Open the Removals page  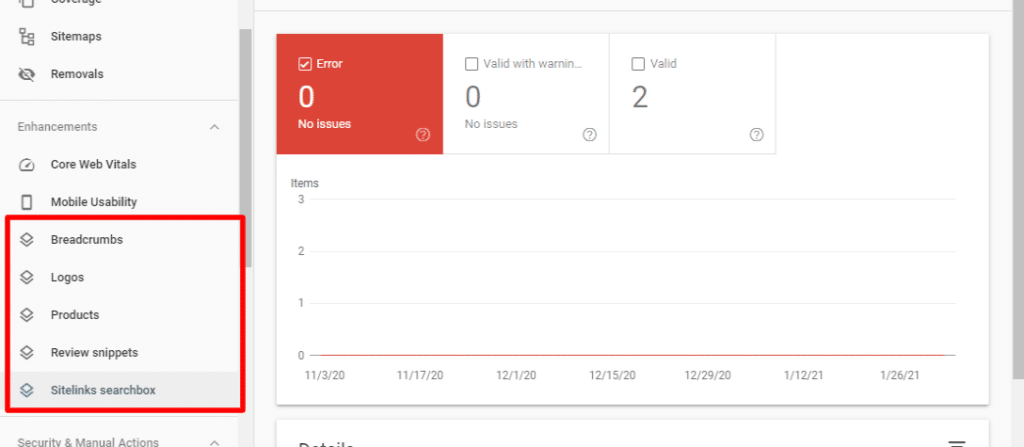click(x=119, y=74)
